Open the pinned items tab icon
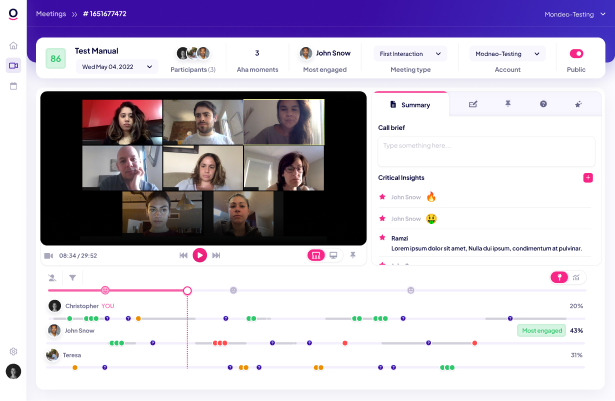Viewport: 615px width, 401px height. (x=508, y=104)
